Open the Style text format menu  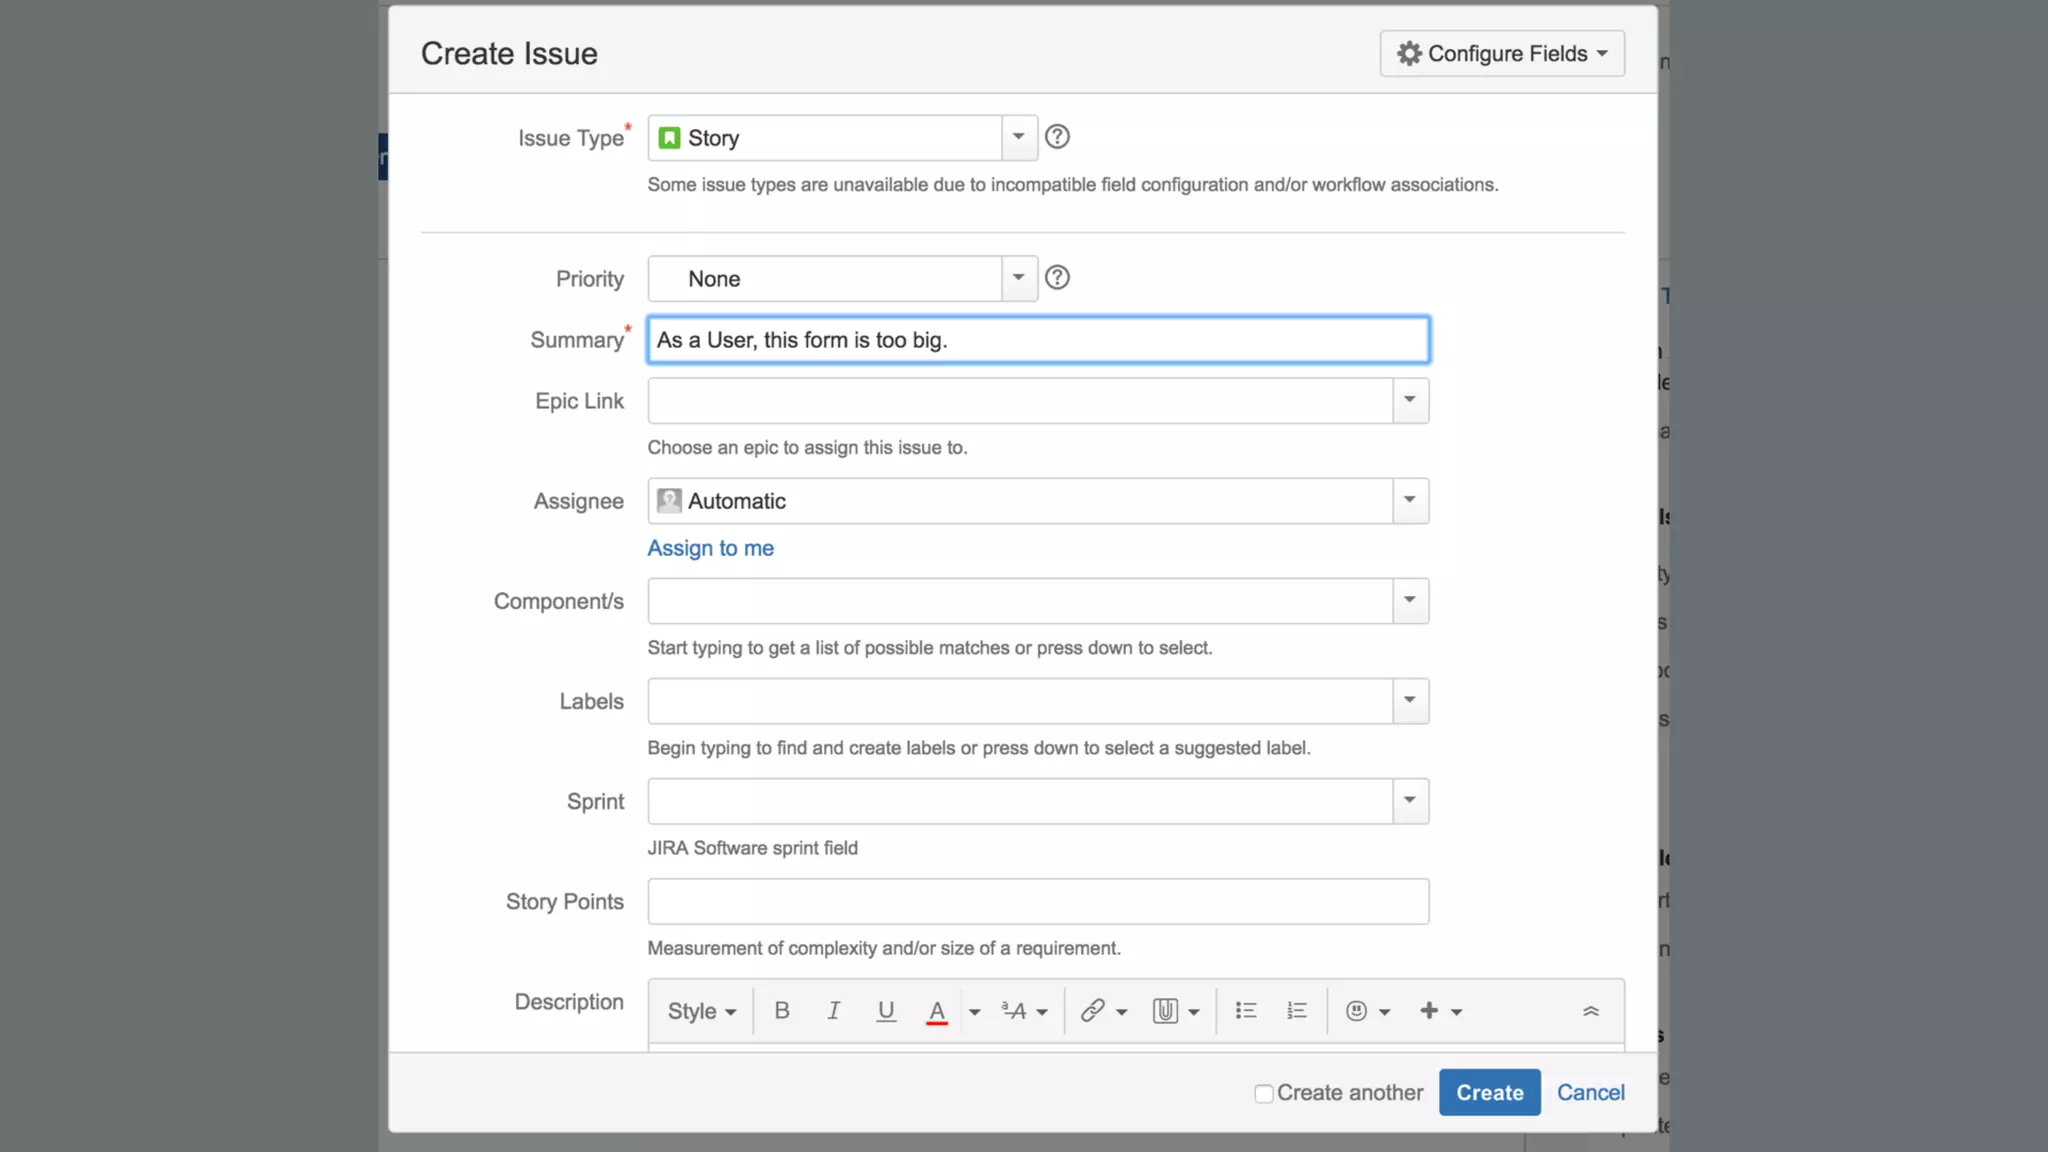click(701, 1011)
